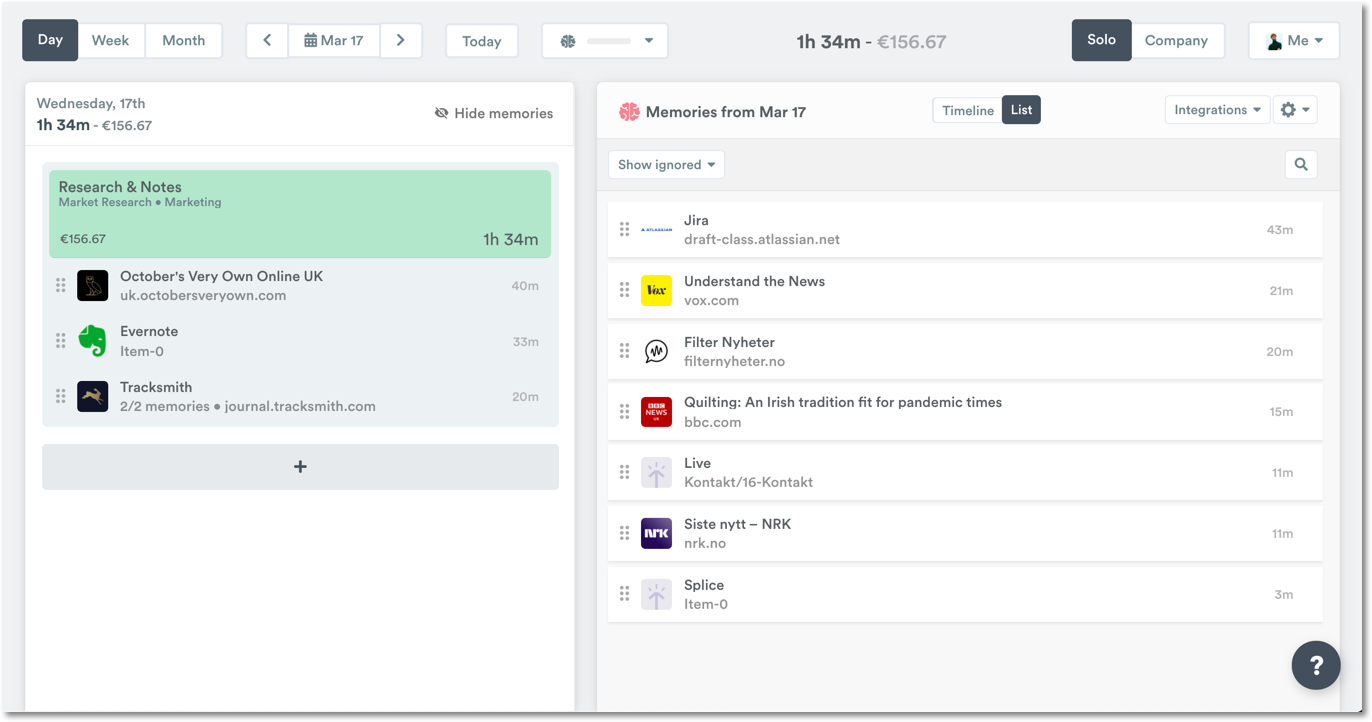The height and width of the screenshot is (722, 1372).
Task: Switch memories to Timeline view
Action: pos(968,110)
